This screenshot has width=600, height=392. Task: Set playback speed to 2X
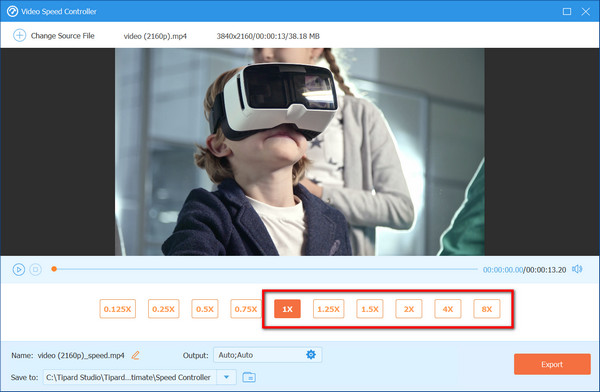click(409, 309)
